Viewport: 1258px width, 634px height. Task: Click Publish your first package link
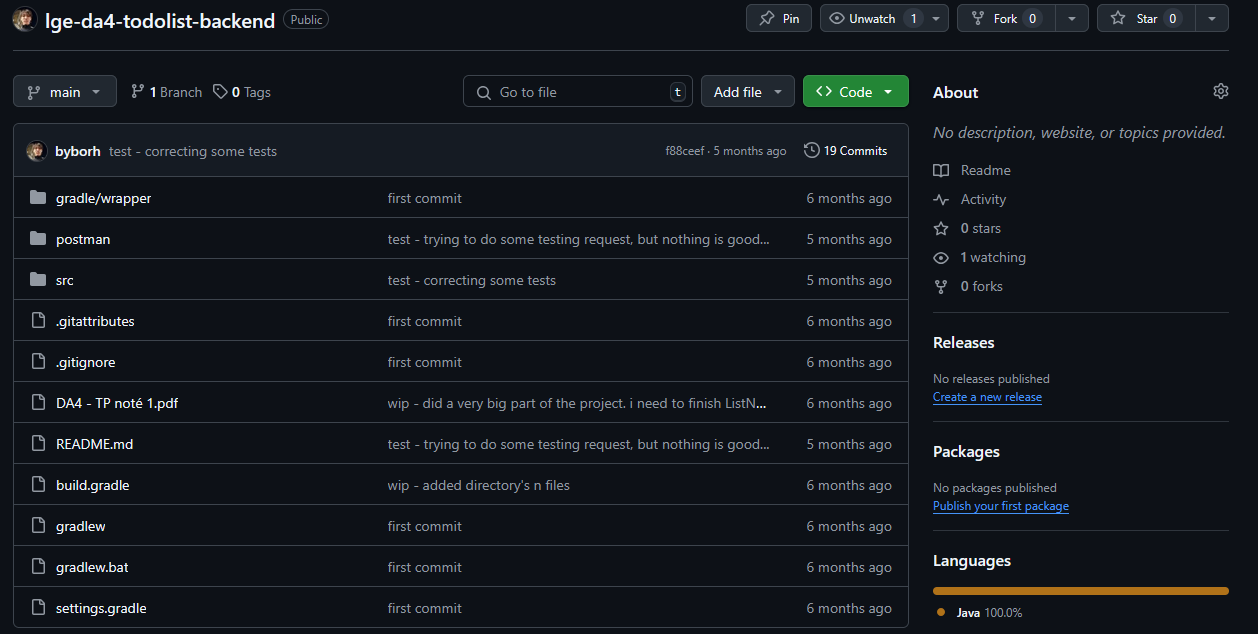[1000, 506]
